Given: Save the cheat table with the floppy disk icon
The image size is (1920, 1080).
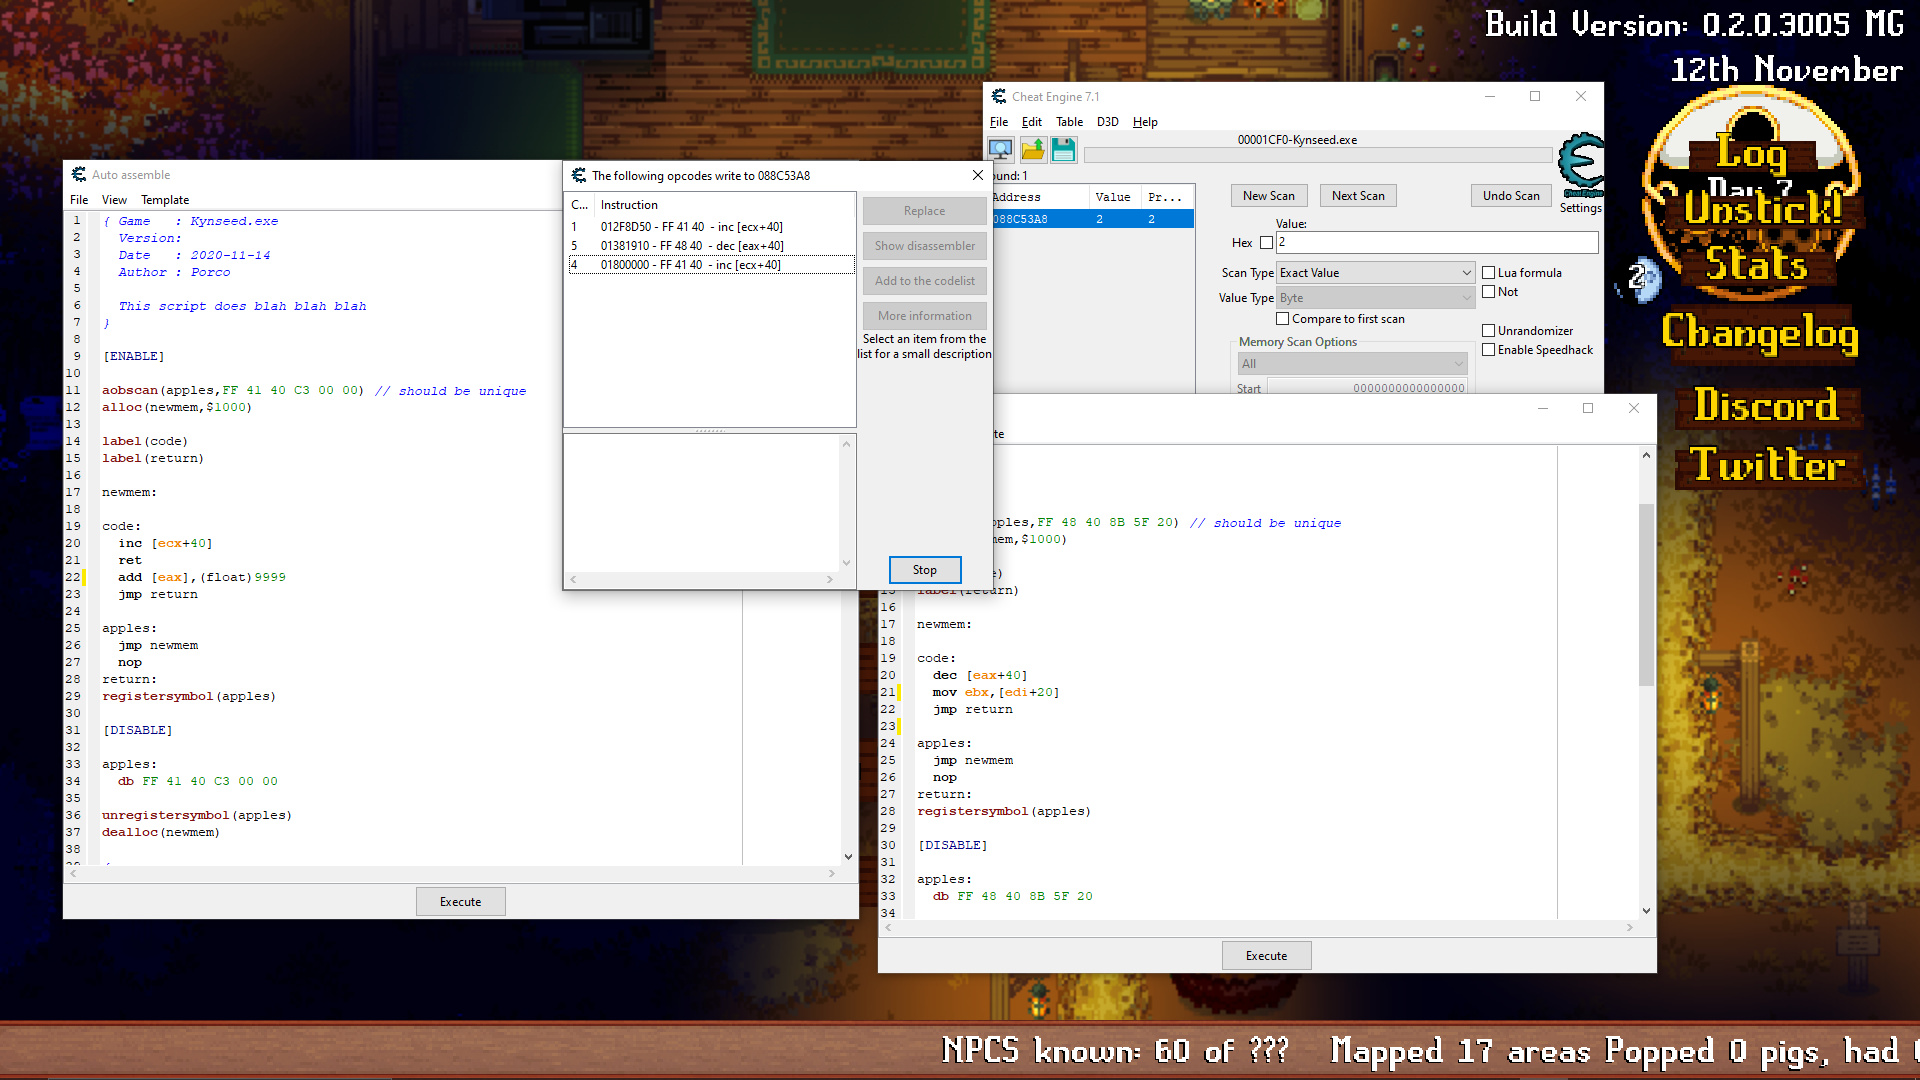Looking at the screenshot, I should click(1063, 149).
